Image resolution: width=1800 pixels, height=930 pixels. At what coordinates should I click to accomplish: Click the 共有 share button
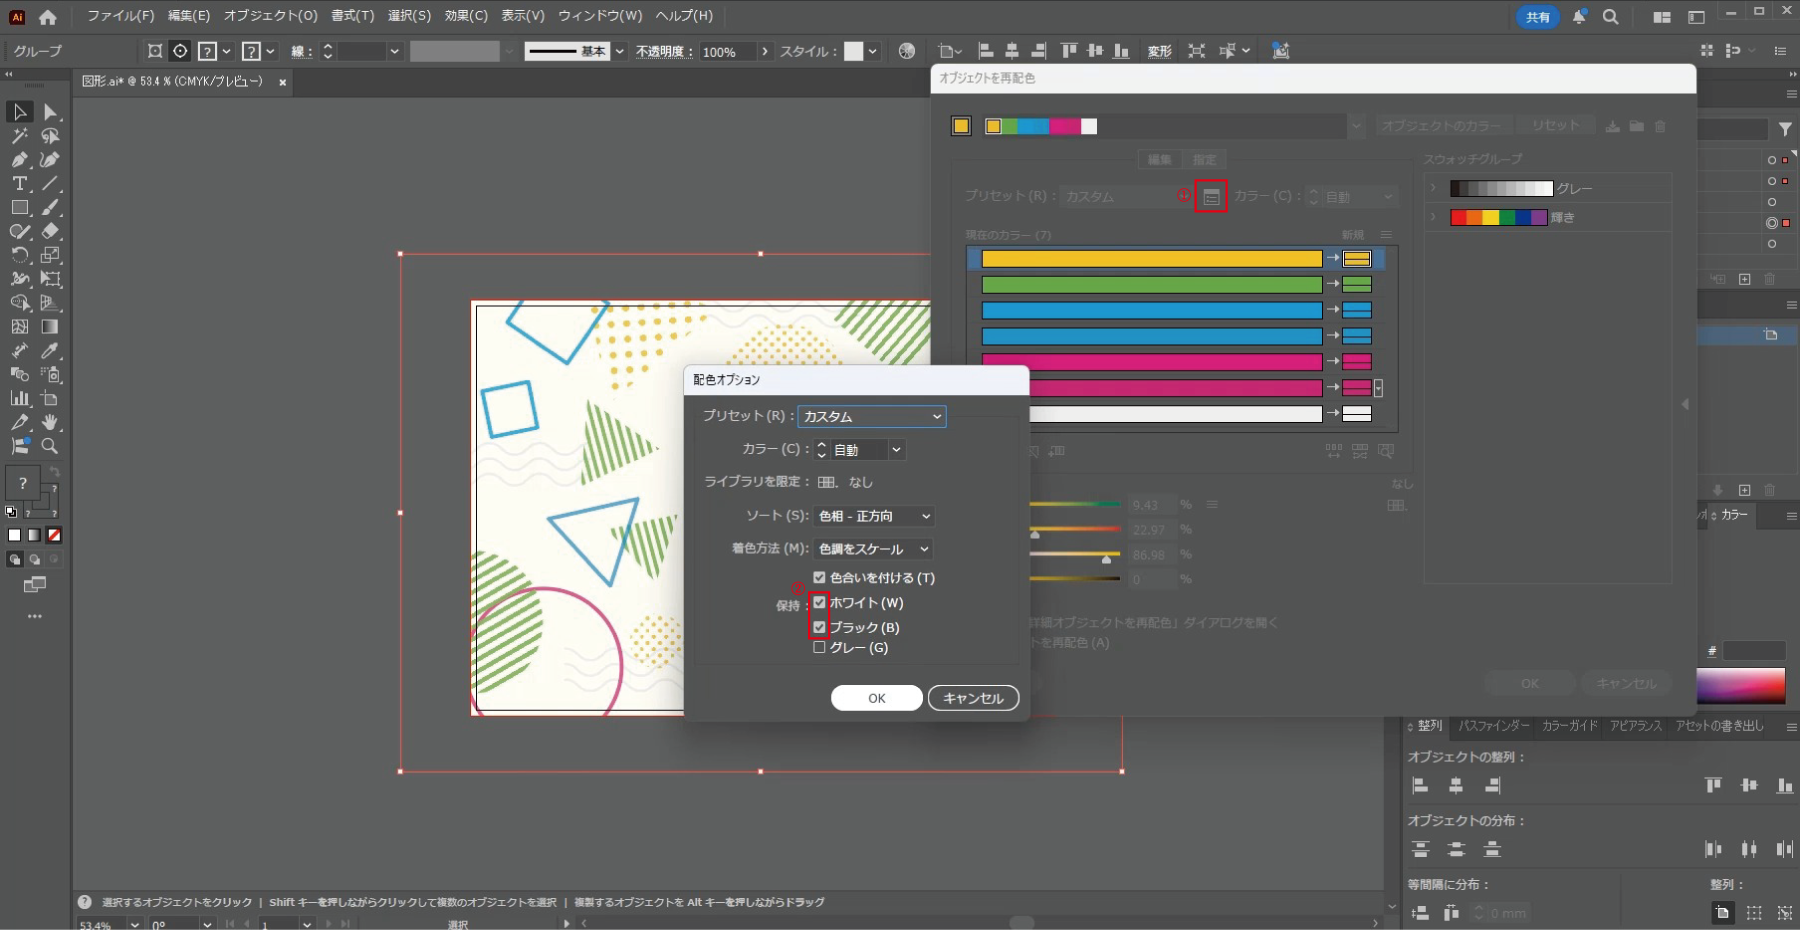coord(1538,17)
